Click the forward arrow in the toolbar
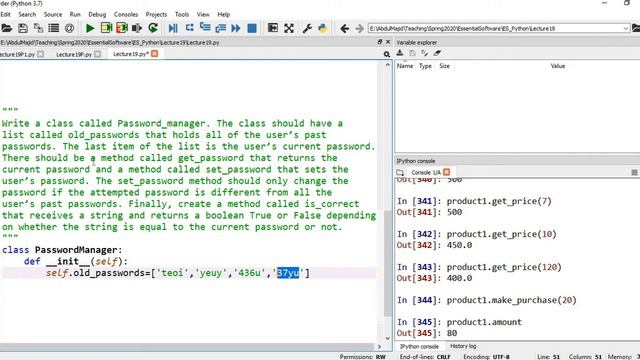This screenshot has height=360, width=640. [x=359, y=28]
